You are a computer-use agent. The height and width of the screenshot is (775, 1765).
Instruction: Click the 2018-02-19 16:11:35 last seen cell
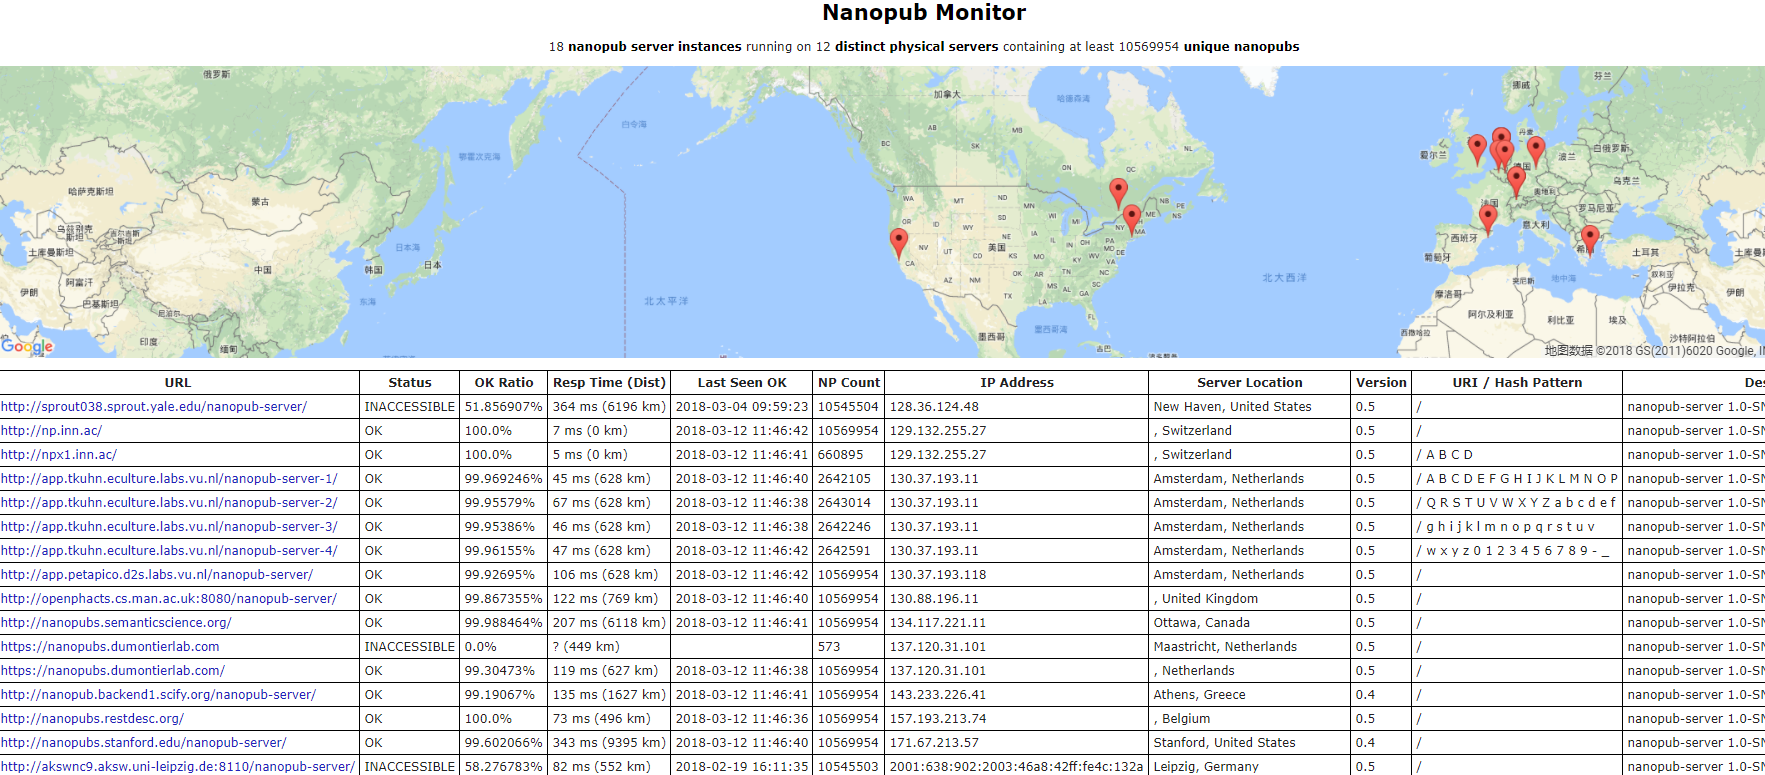[742, 766]
